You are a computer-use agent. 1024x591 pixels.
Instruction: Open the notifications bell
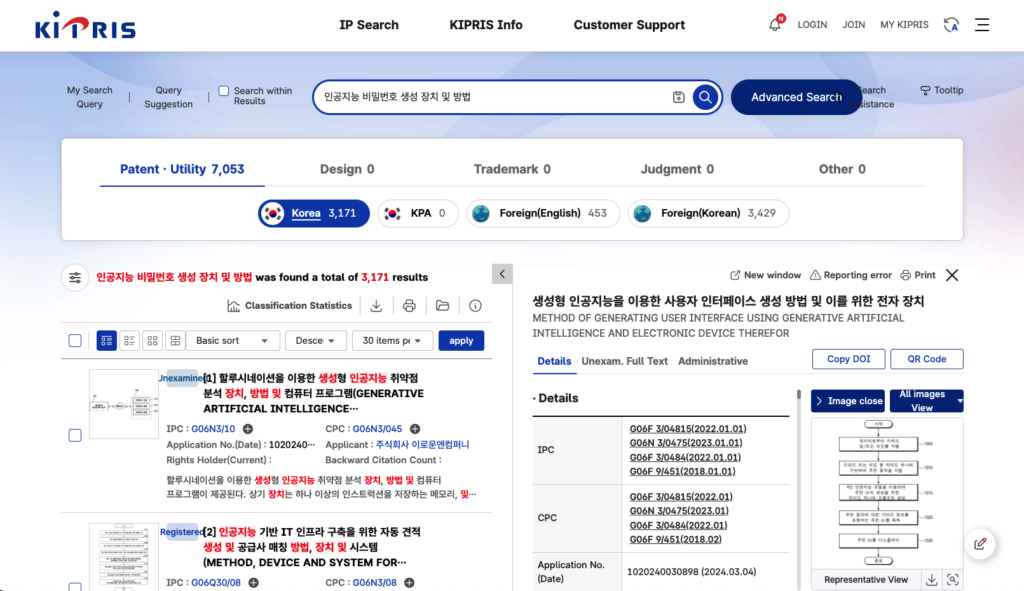pyautogui.click(x=775, y=25)
